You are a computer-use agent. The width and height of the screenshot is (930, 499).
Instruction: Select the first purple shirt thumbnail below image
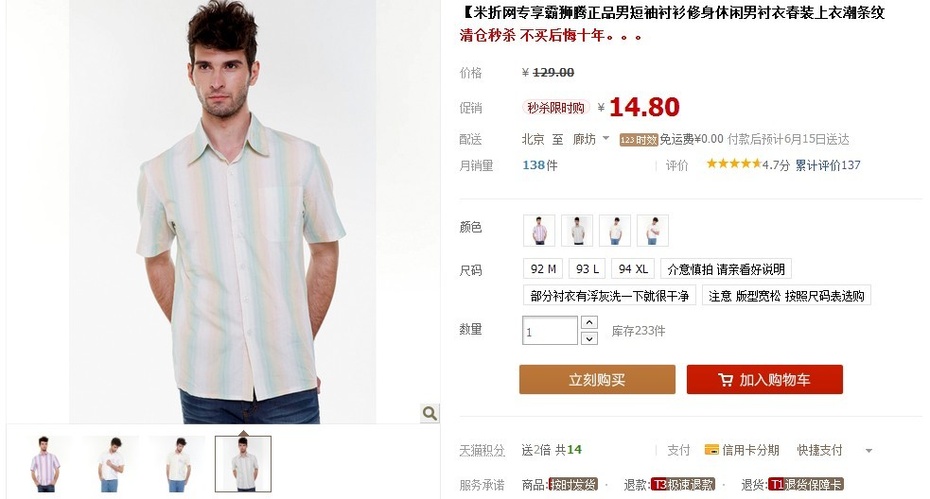(45, 464)
